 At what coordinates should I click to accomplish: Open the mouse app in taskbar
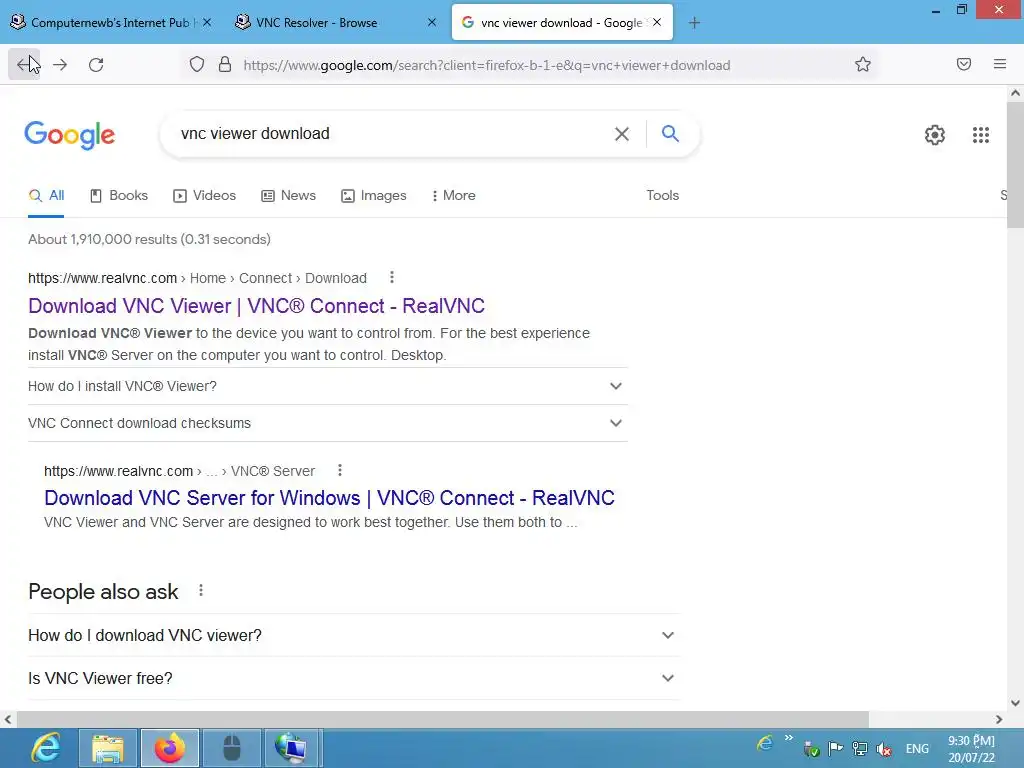pos(232,748)
